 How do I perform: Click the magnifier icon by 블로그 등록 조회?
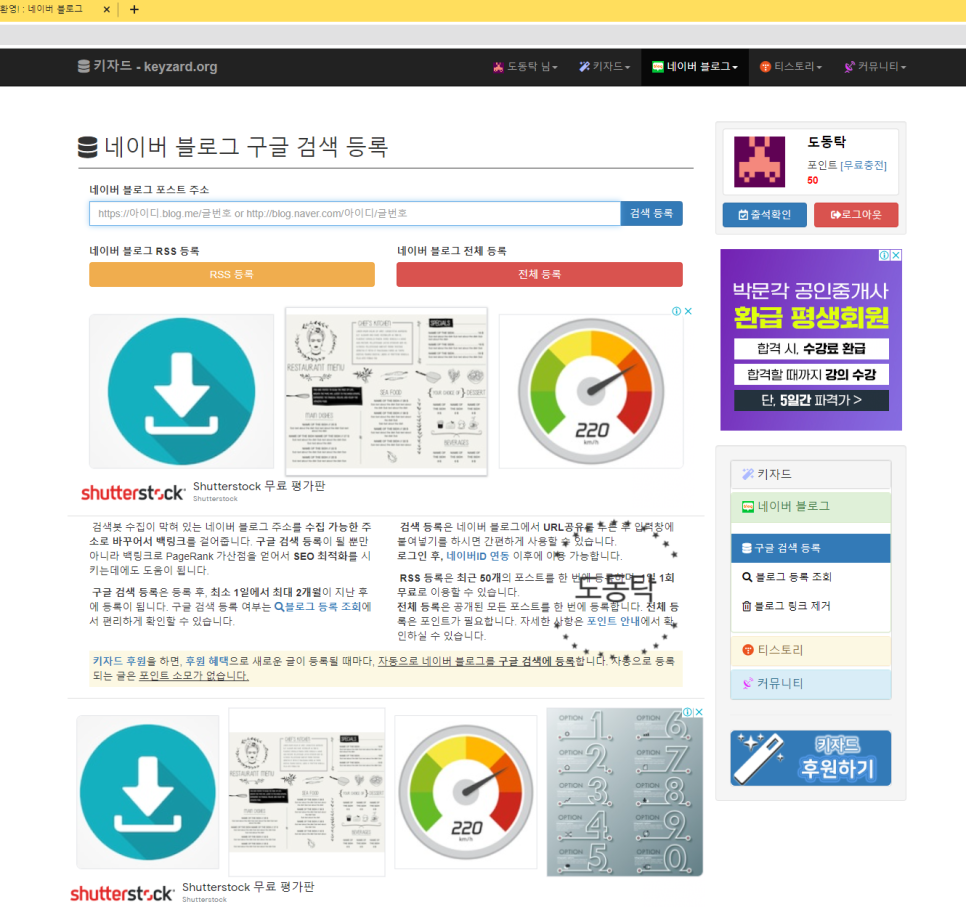[x=747, y=577]
